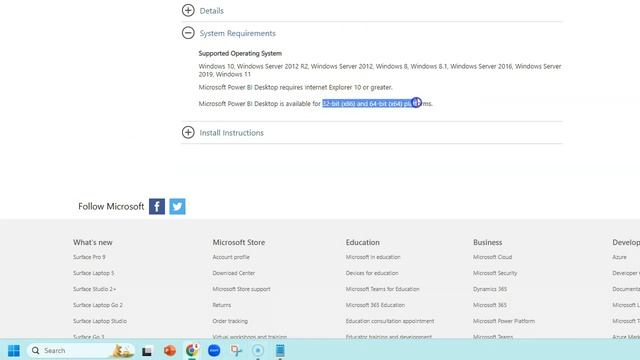Click the System Requirements heading
Image resolution: width=640 pixels, height=360 pixels.
tap(238, 33)
